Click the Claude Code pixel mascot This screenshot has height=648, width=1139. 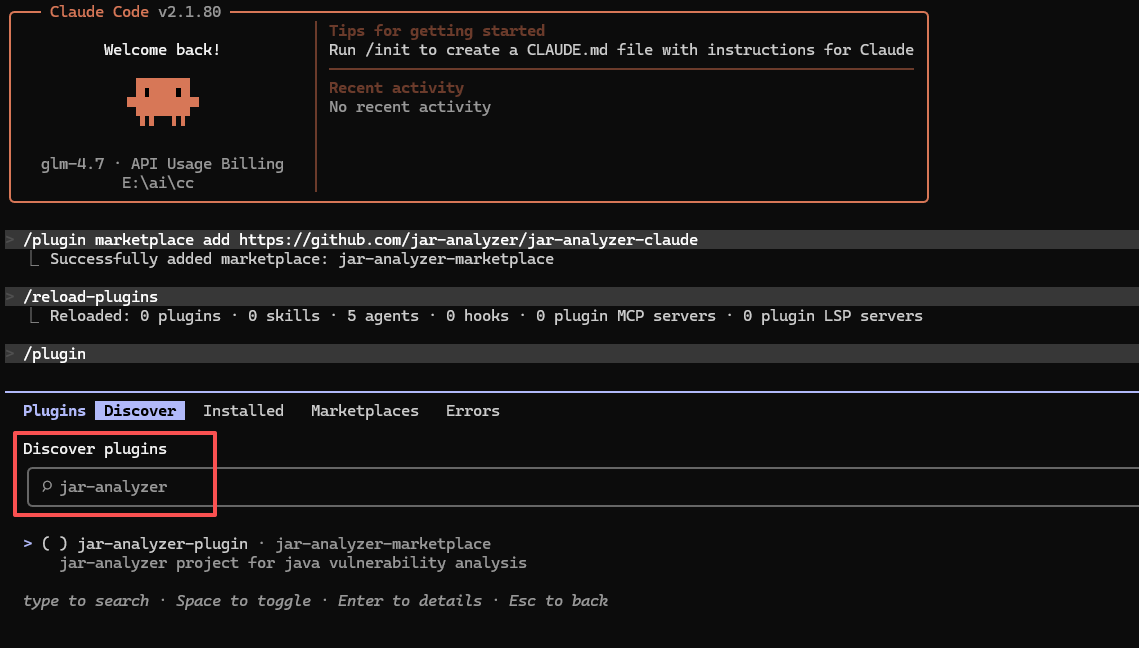click(163, 101)
